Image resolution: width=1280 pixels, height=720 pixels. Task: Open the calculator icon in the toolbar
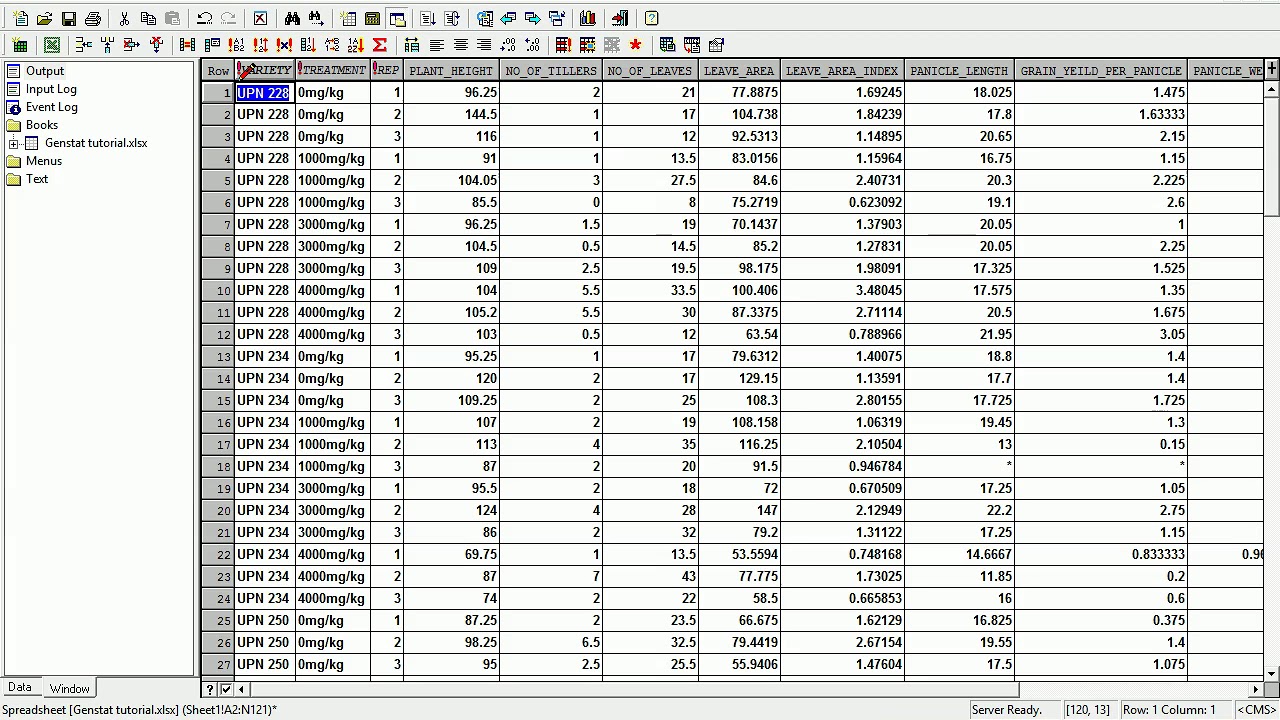click(x=372, y=19)
